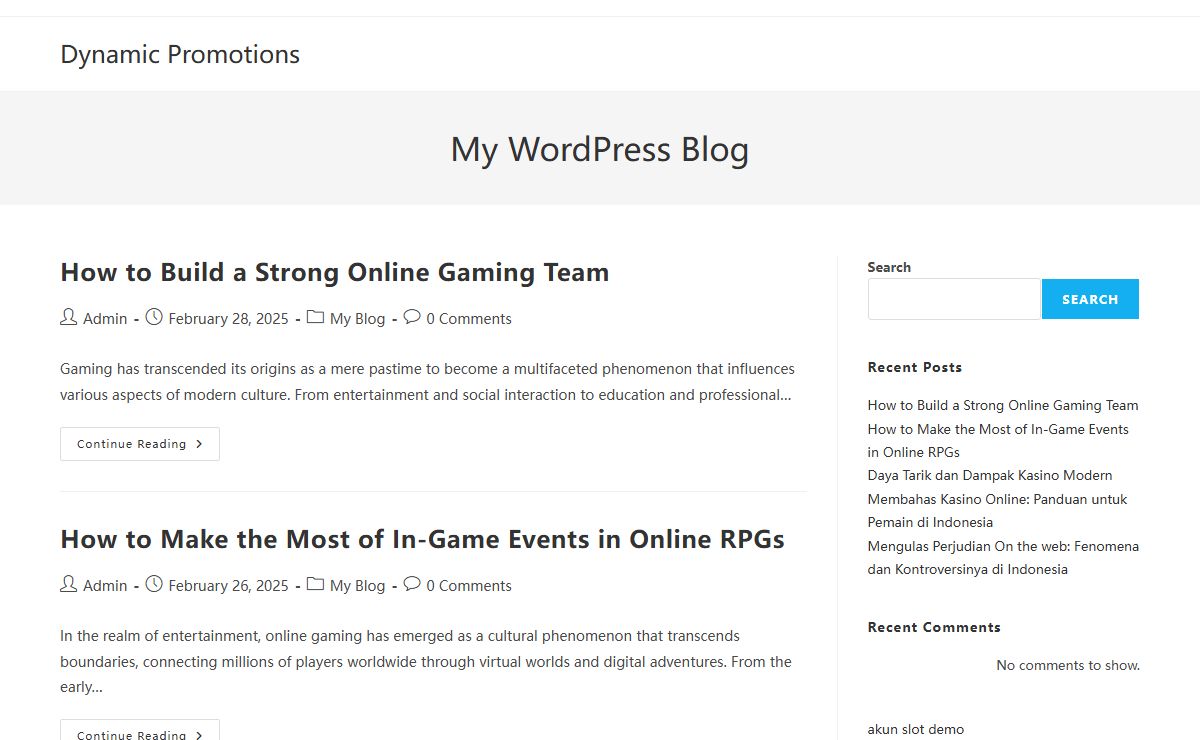The image size is (1200, 740).
Task: Open the Dynamic Promotions site title link
Action: (180, 54)
